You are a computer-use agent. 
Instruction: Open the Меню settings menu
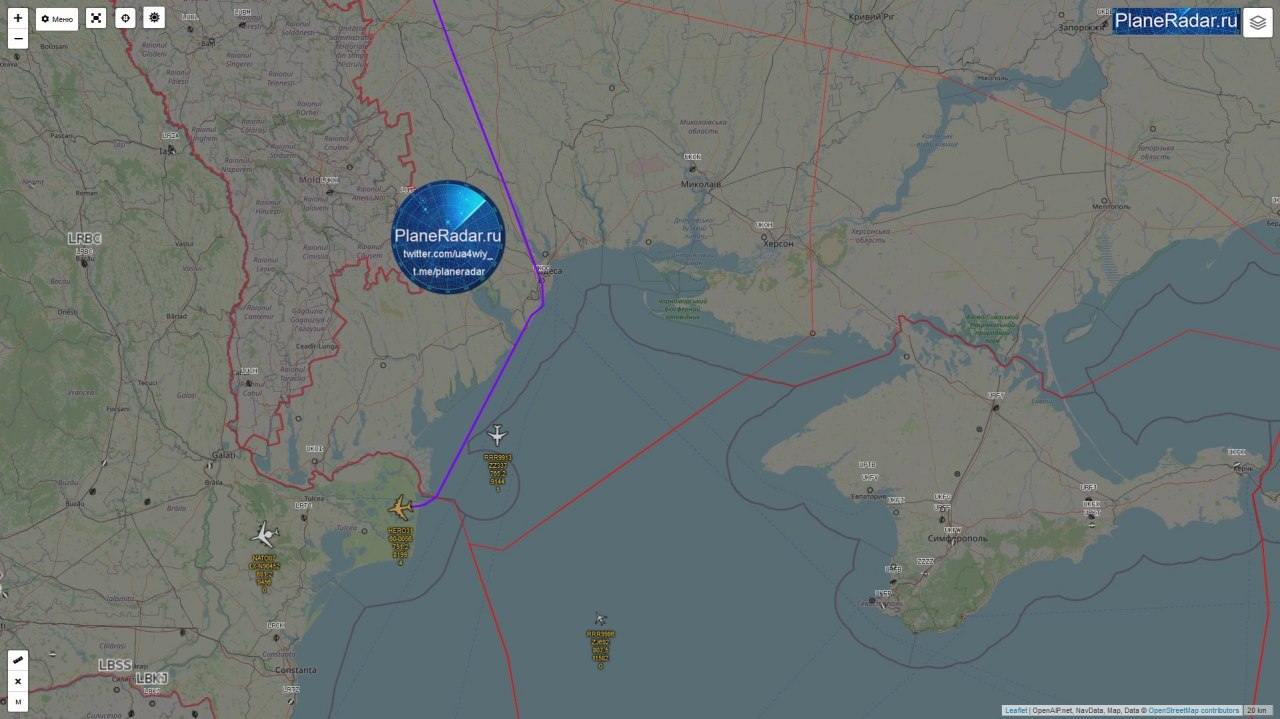click(57, 19)
